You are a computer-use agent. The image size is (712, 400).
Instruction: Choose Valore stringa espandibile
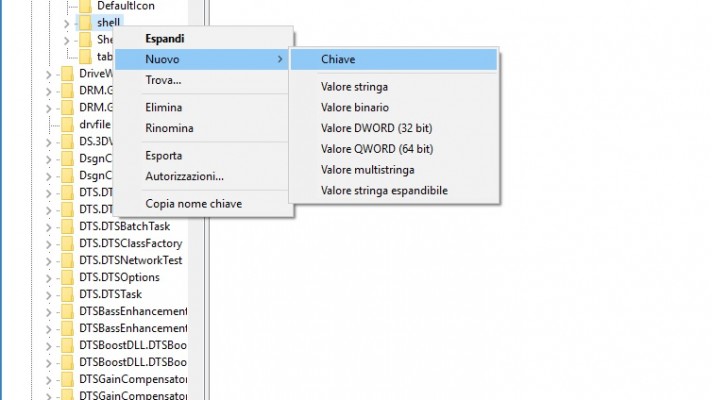coord(394,191)
